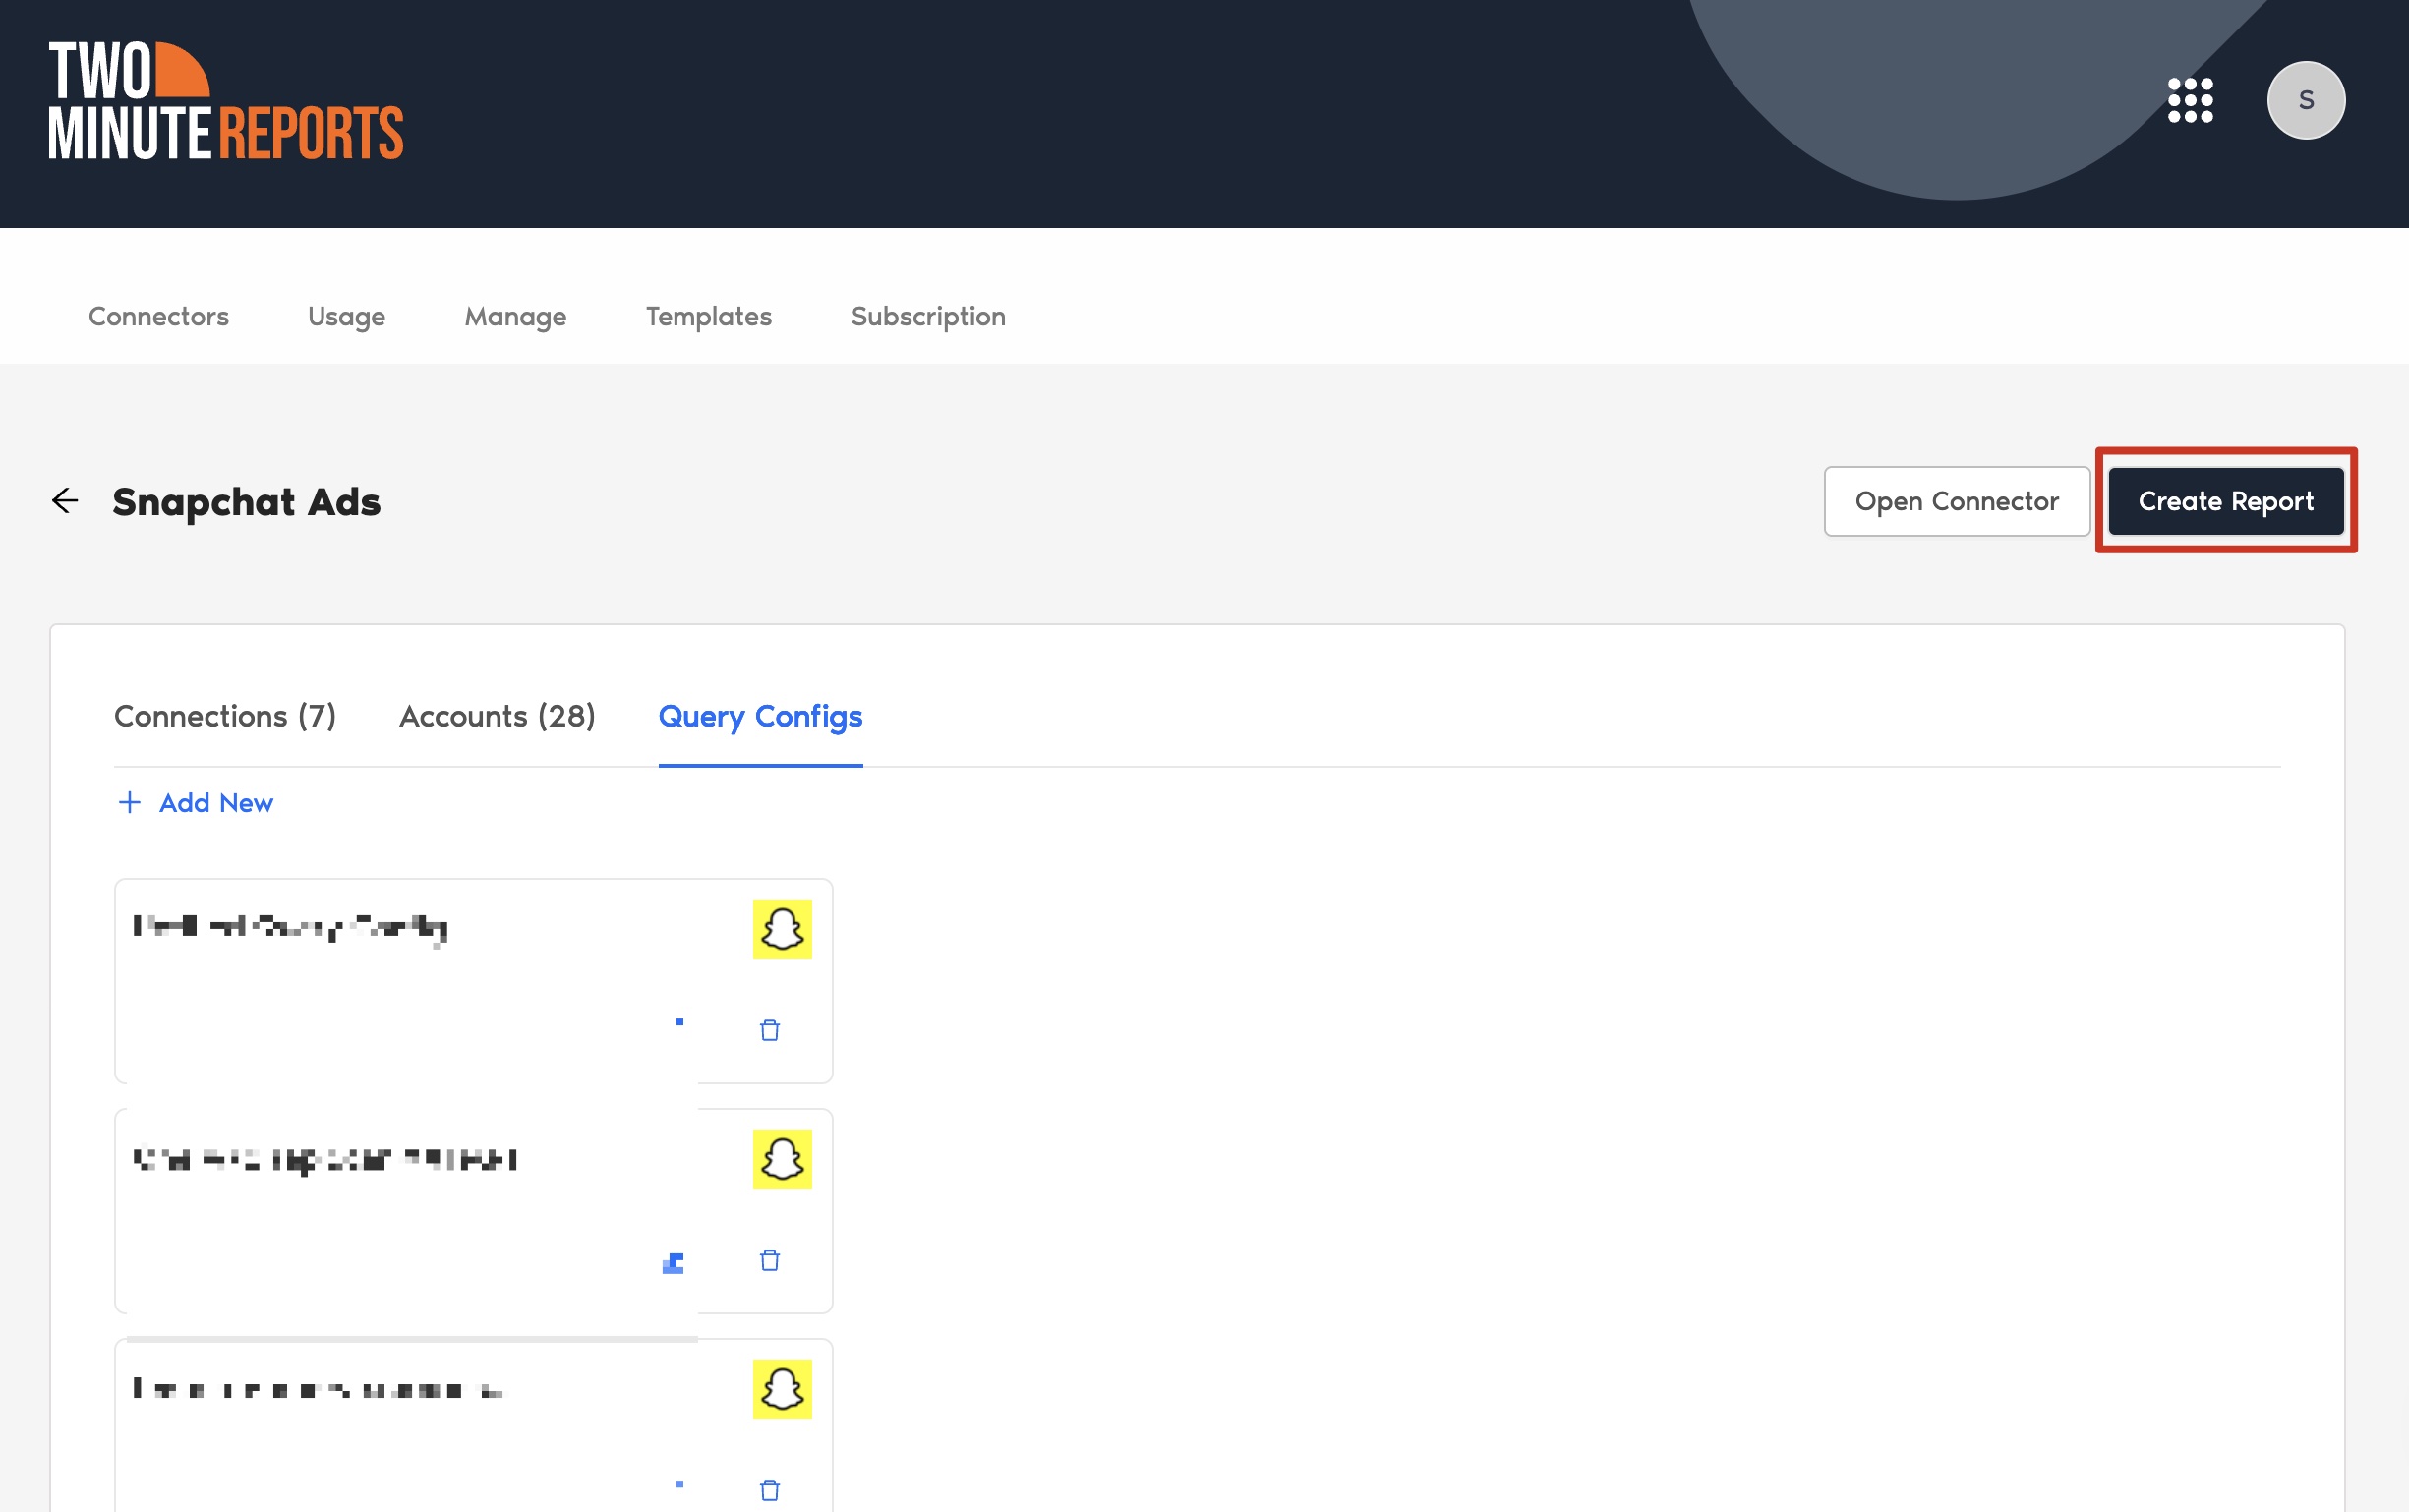The image size is (2409, 1512).
Task: Open the Templates nav item
Action: 708,316
